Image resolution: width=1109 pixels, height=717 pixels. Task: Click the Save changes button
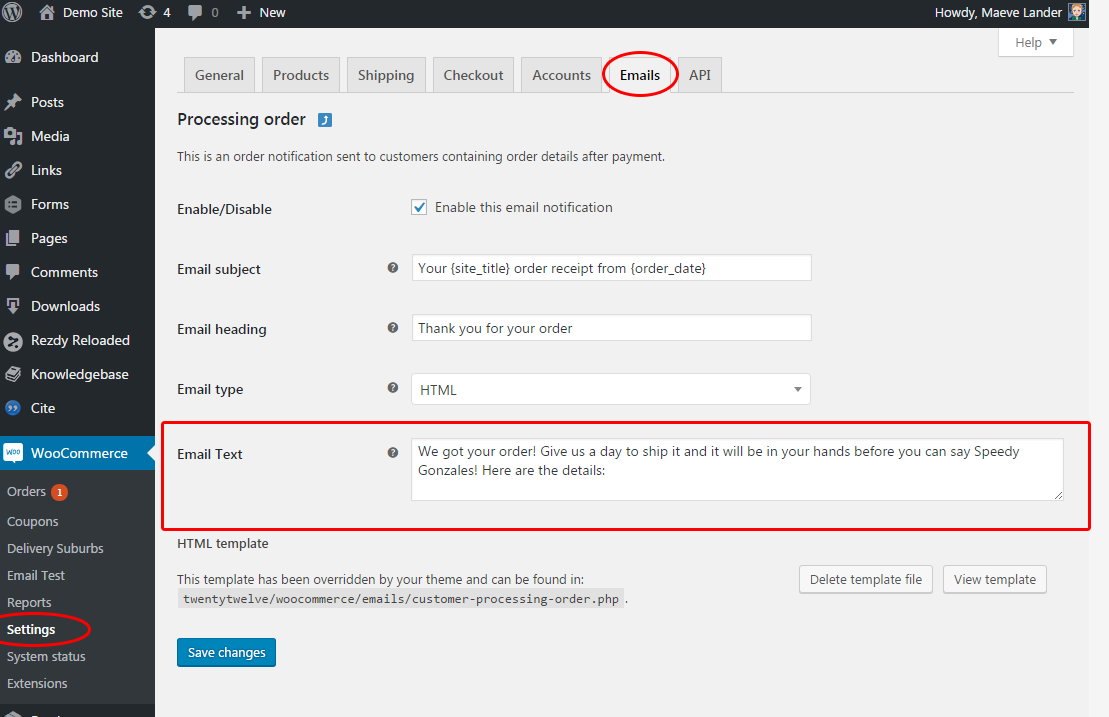click(226, 652)
